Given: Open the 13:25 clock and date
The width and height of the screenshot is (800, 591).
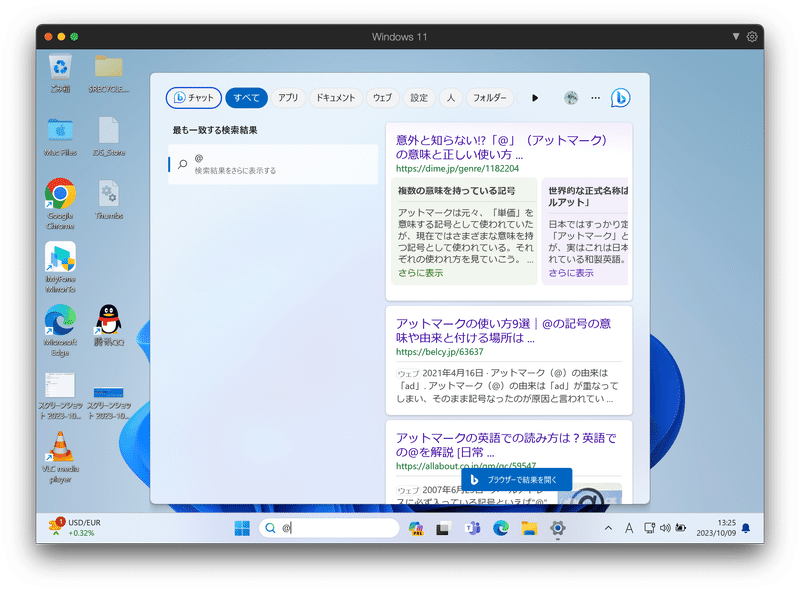Looking at the screenshot, I should click(x=716, y=528).
